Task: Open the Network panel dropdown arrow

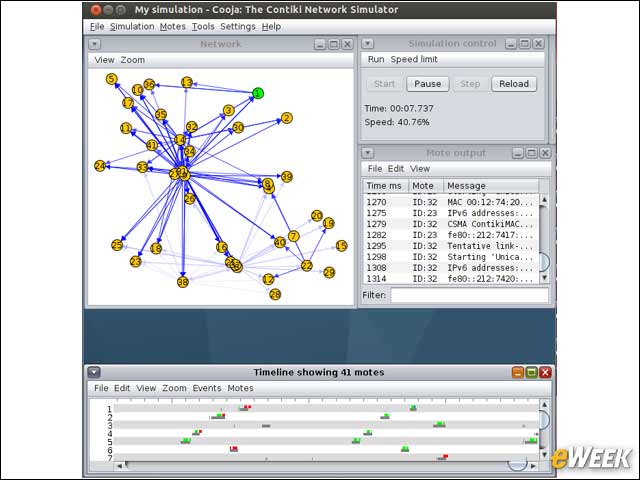Action: click(x=94, y=44)
